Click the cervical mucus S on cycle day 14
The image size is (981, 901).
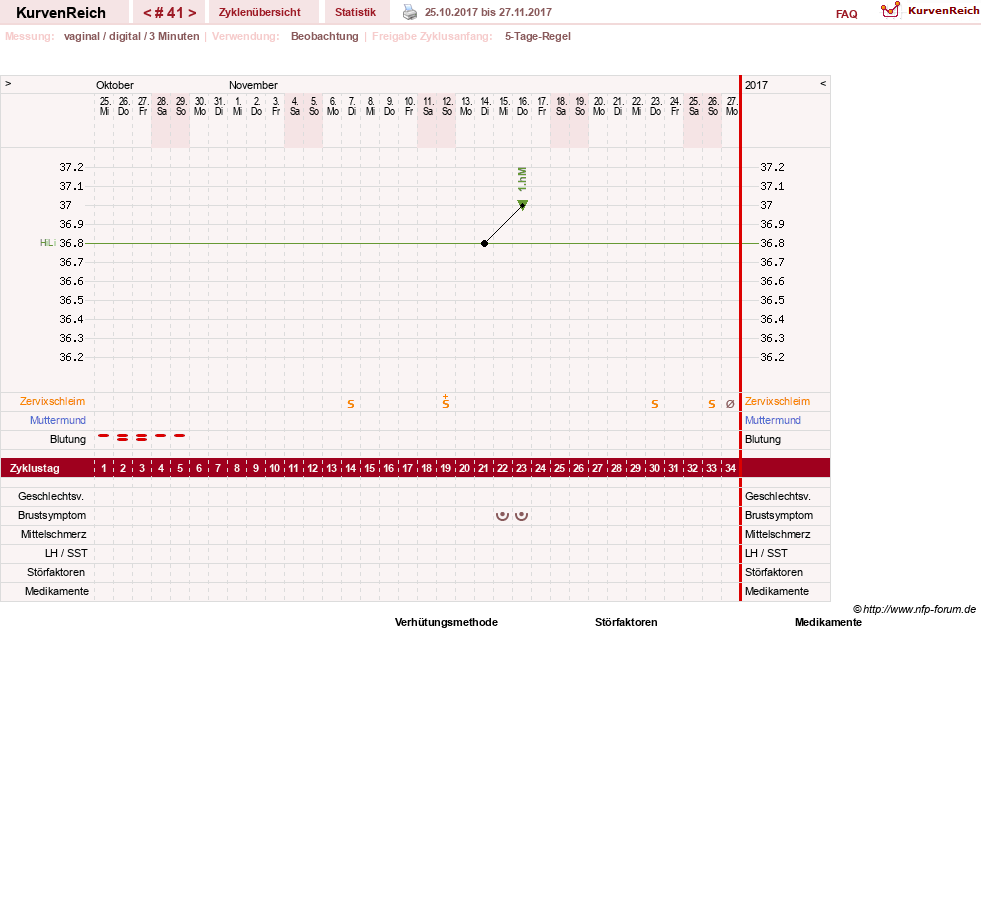tap(351, 404)
